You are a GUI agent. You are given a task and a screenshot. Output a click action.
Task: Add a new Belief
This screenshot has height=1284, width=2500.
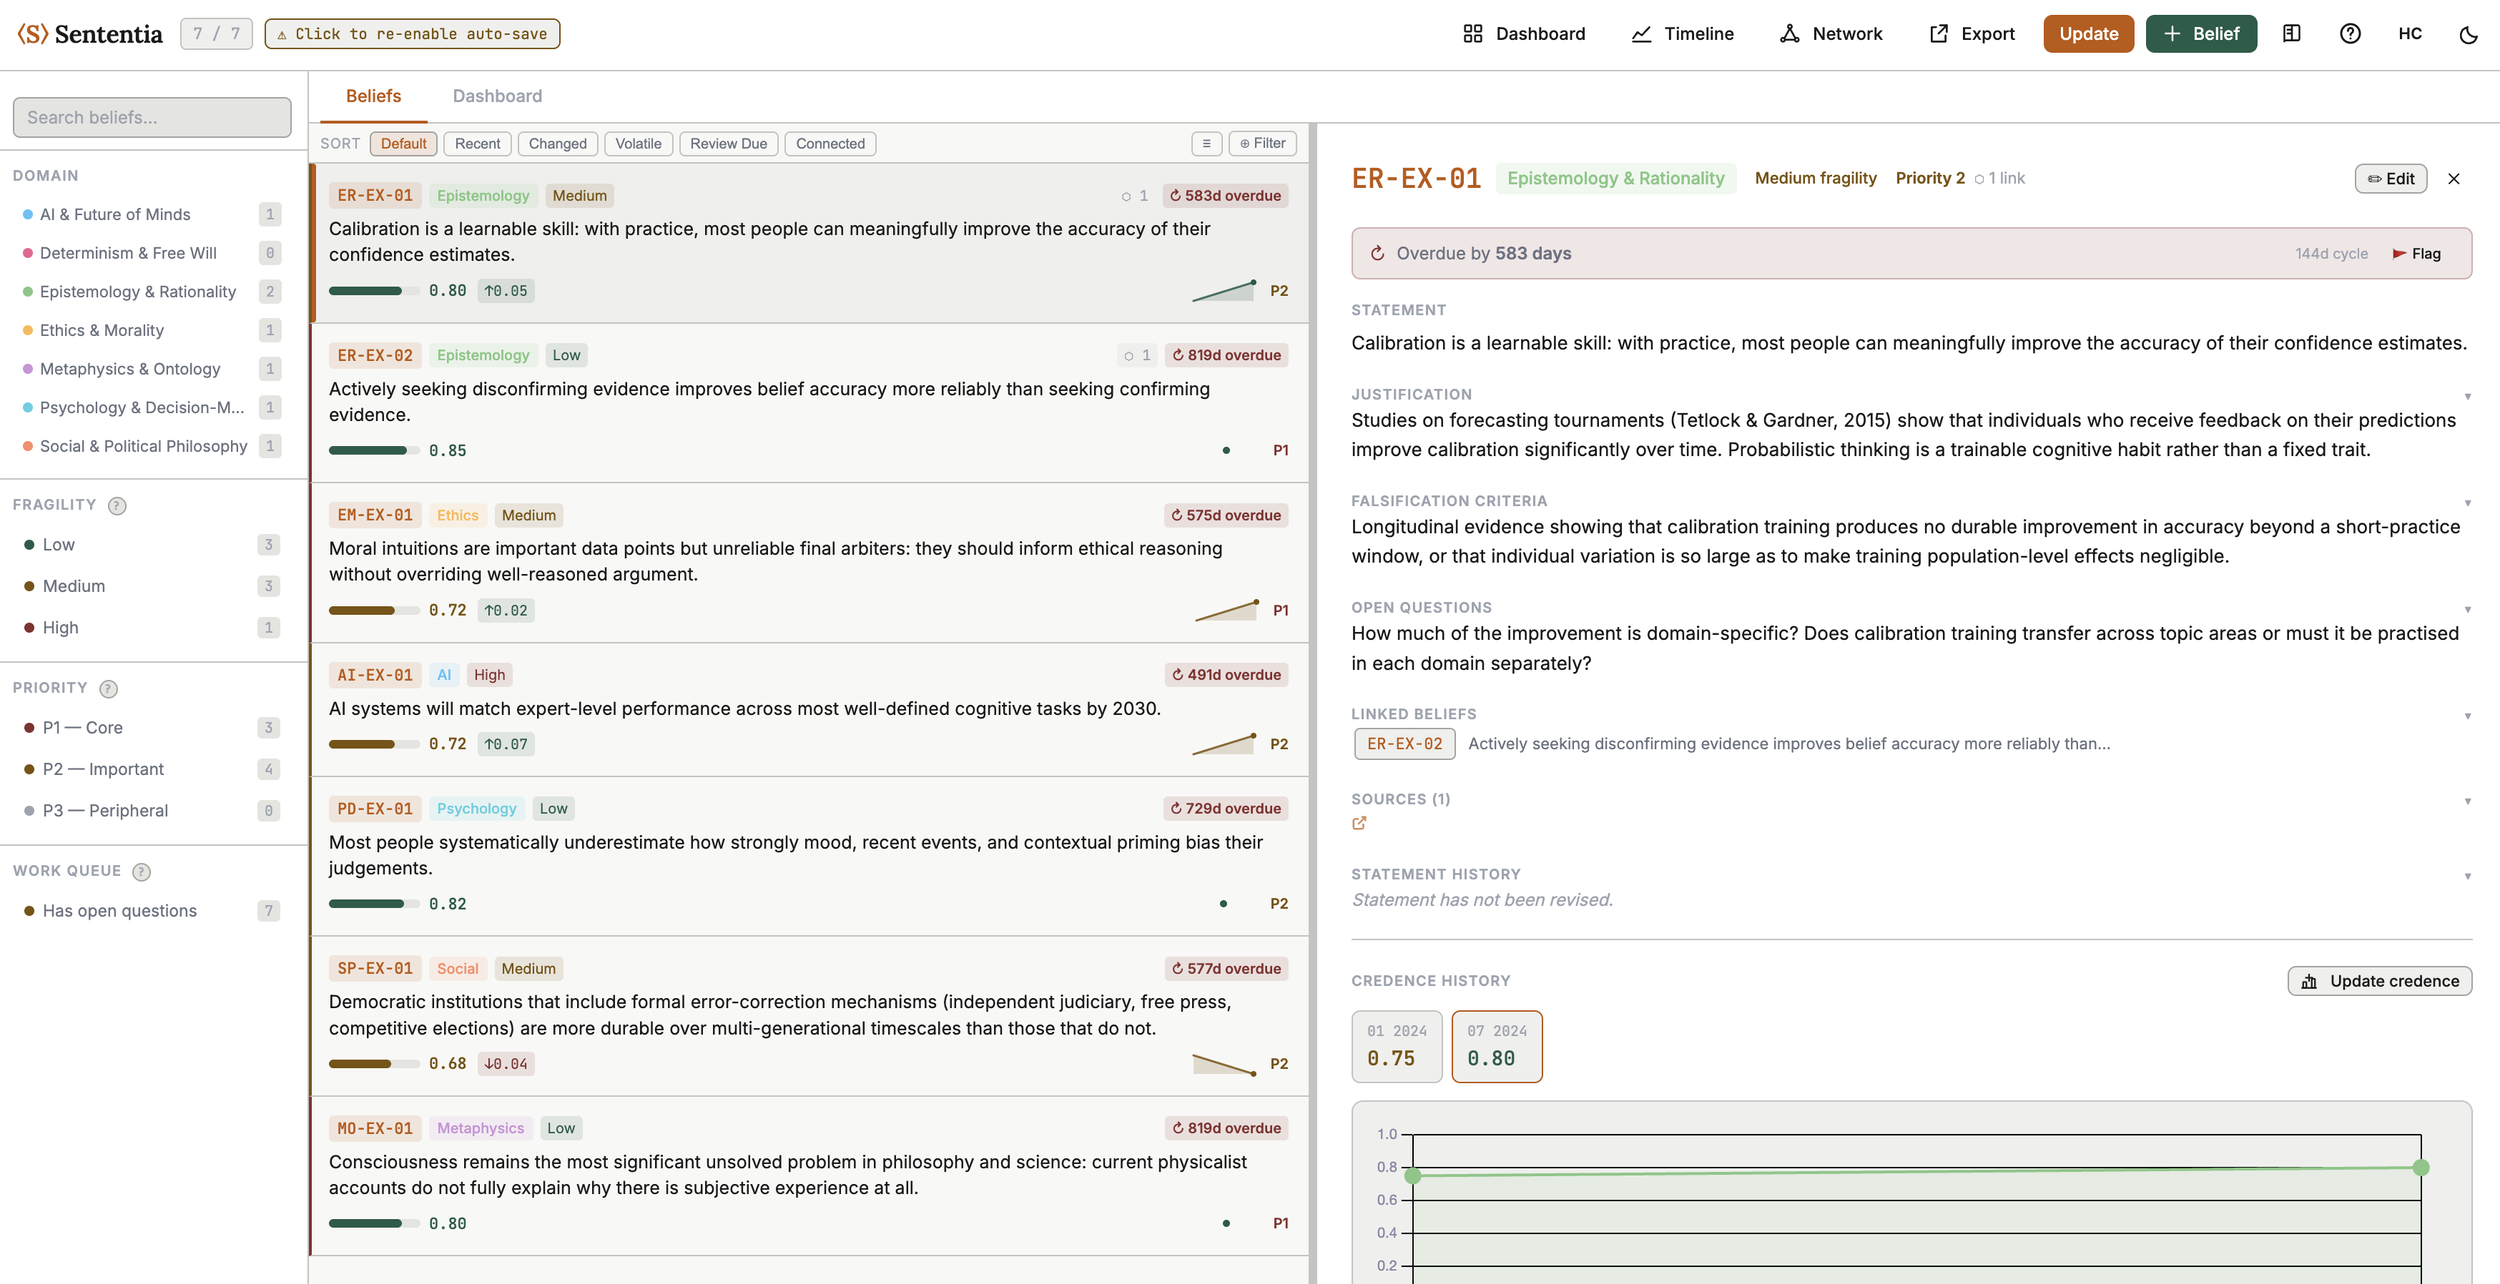pos(2200,34)
